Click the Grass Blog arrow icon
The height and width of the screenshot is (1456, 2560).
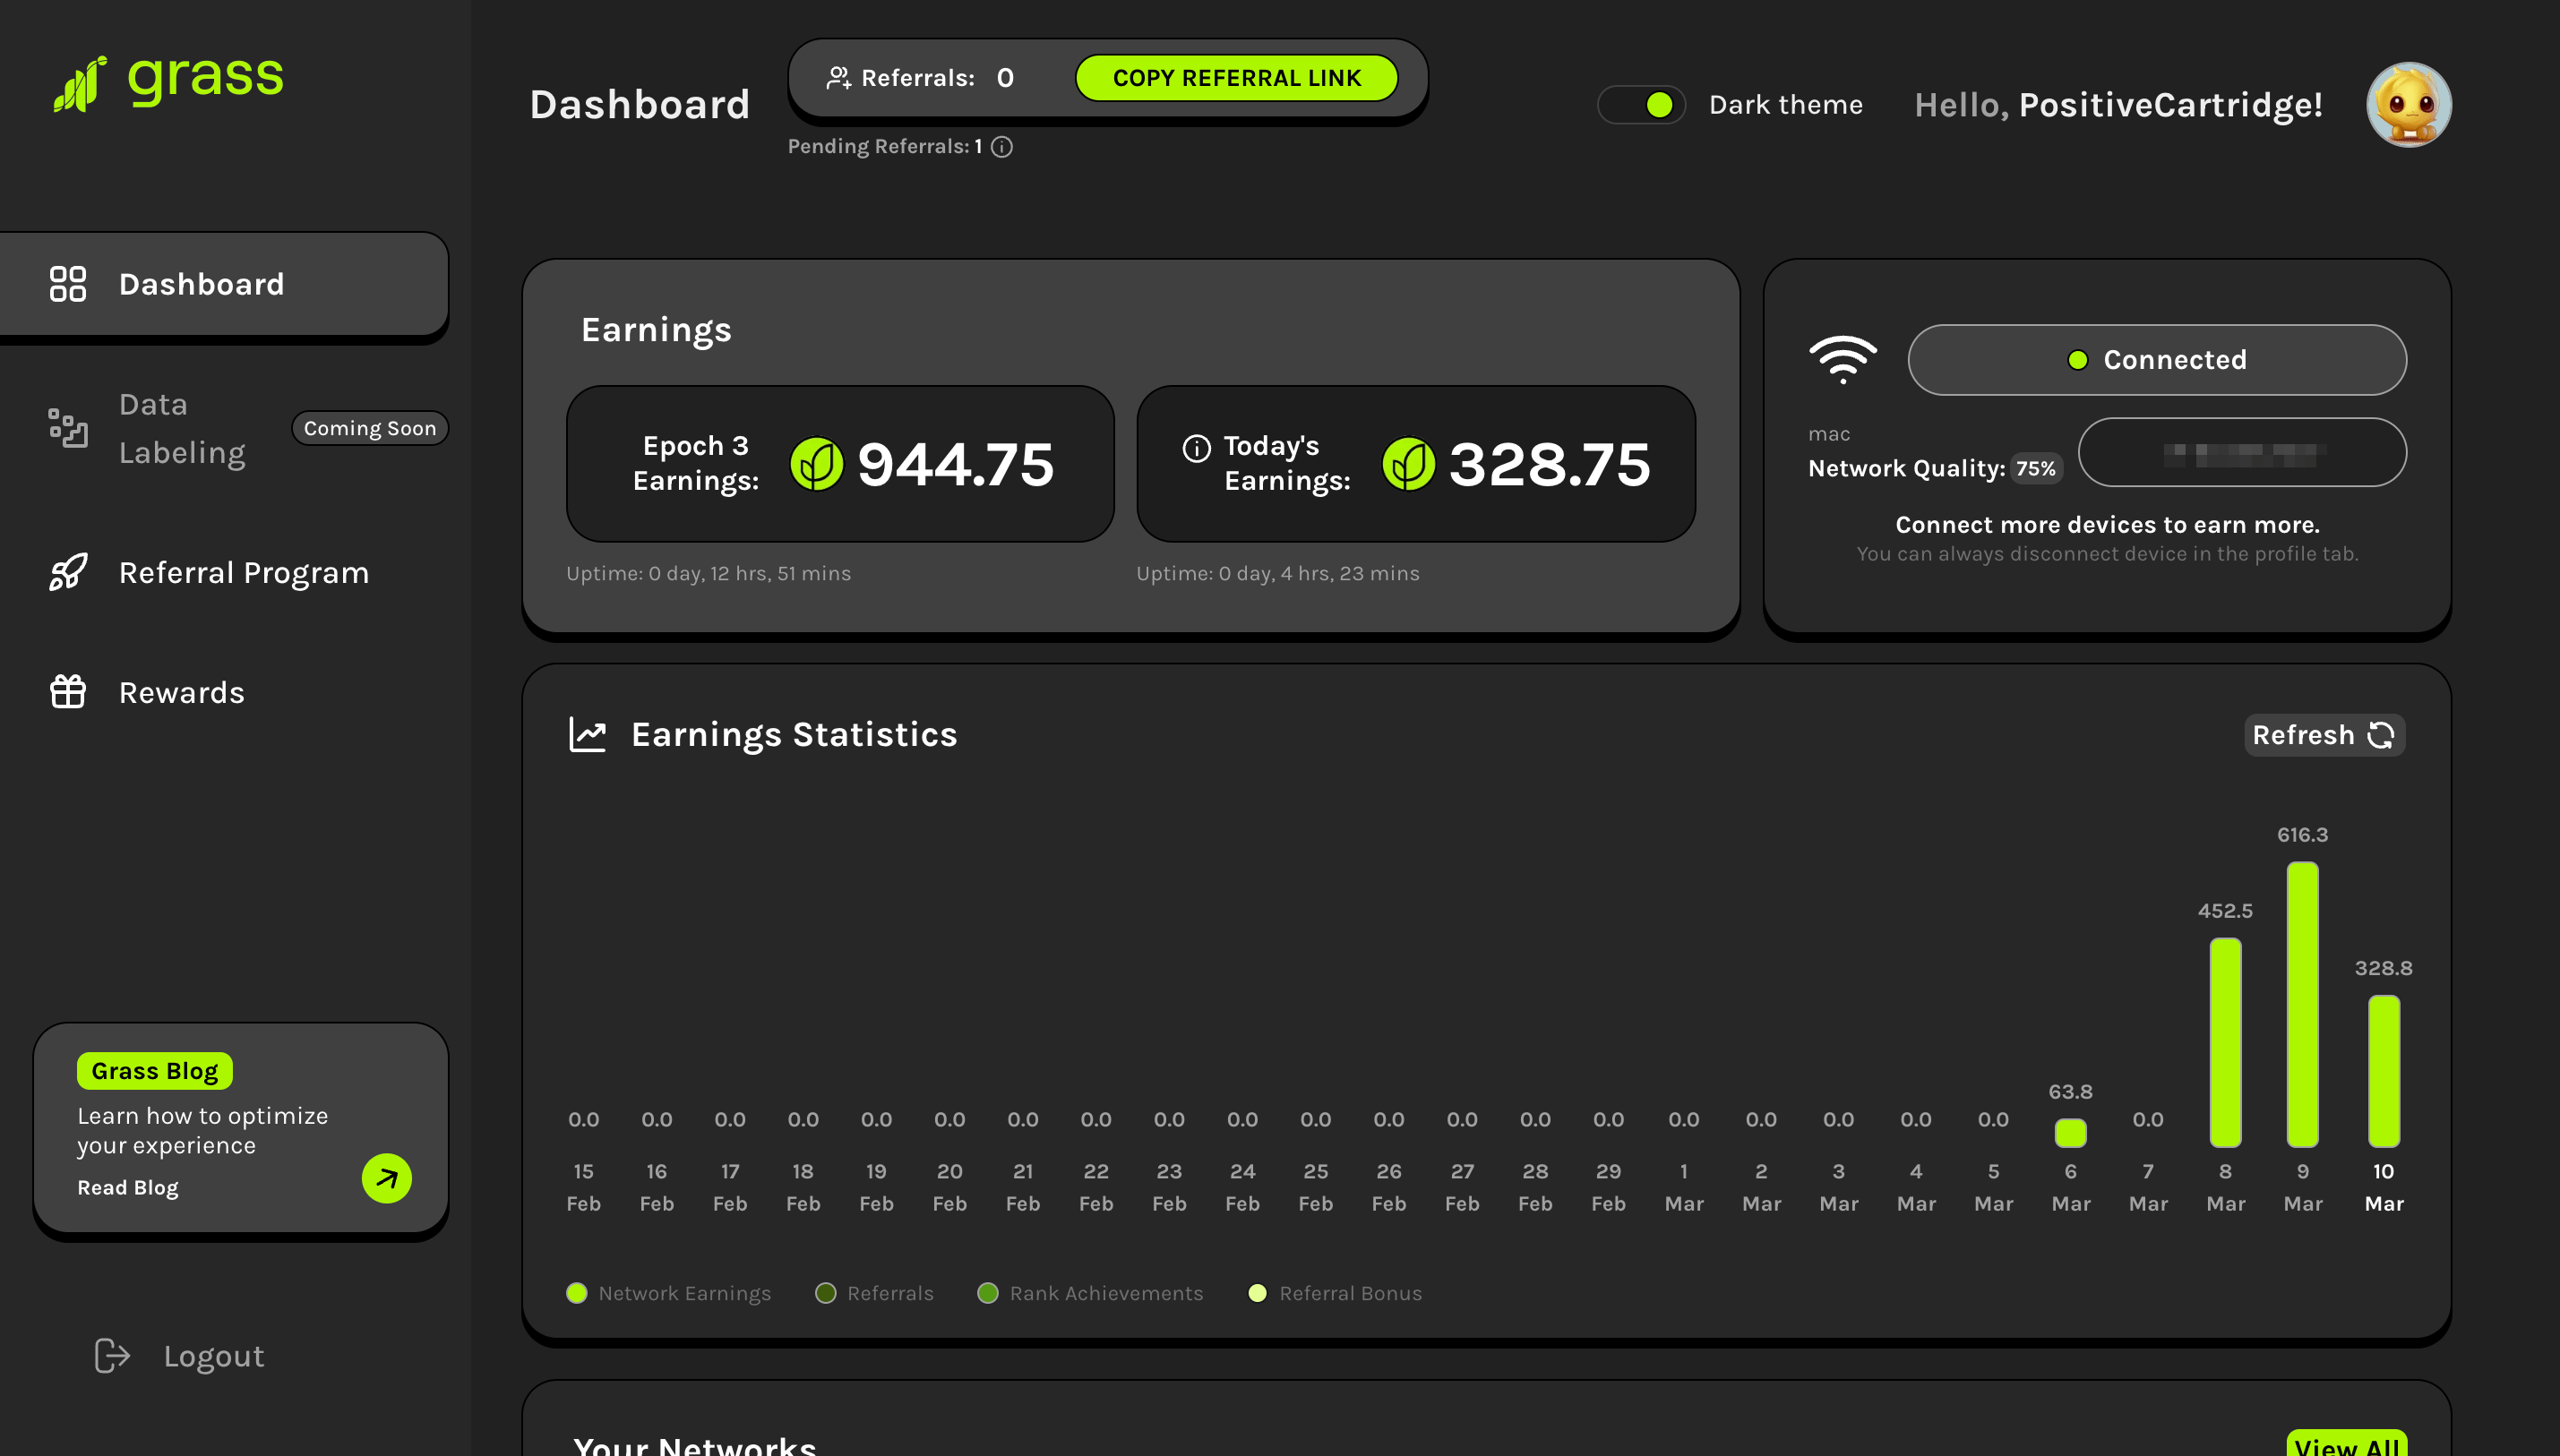(387, 1179)
